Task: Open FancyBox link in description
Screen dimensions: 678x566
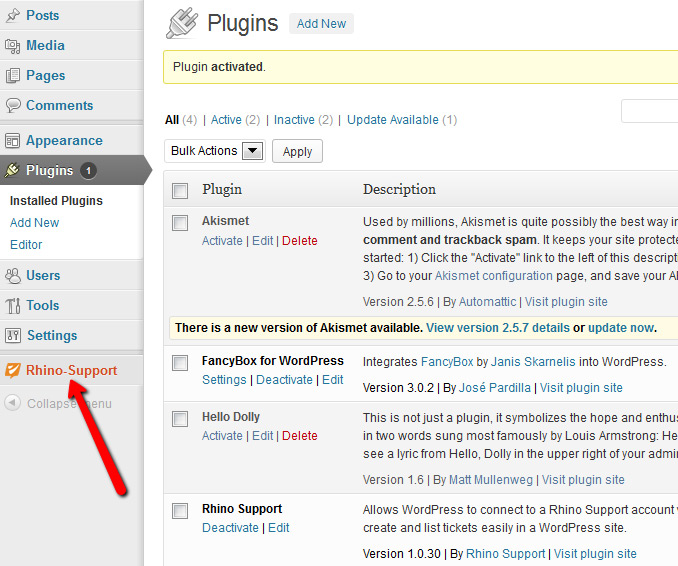Action: 447,361
